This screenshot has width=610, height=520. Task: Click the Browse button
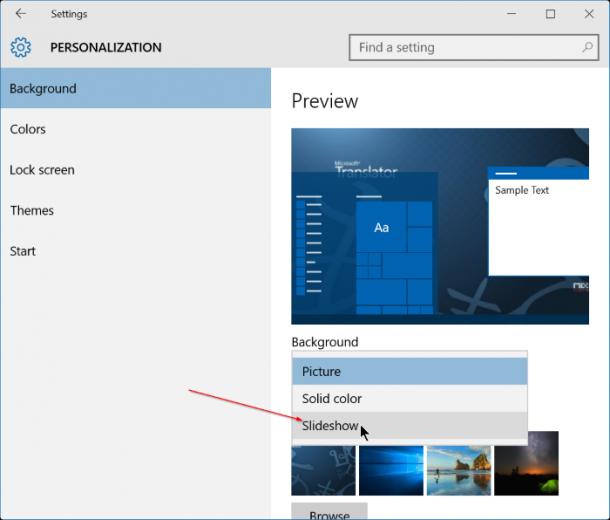[329, 511]
